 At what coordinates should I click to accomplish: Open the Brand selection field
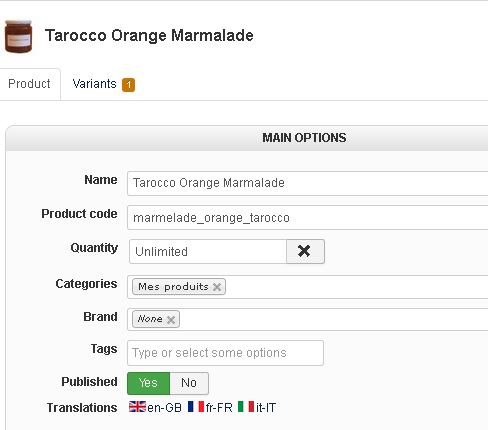307,319
